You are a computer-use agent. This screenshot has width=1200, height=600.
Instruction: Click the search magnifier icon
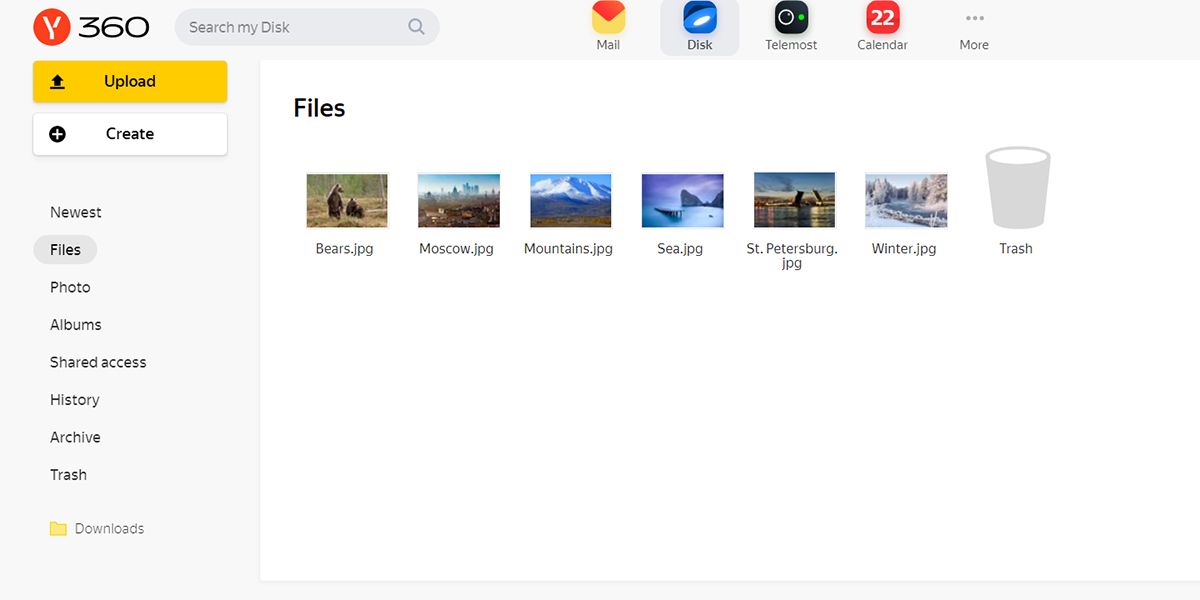click(x=417, y=27)
